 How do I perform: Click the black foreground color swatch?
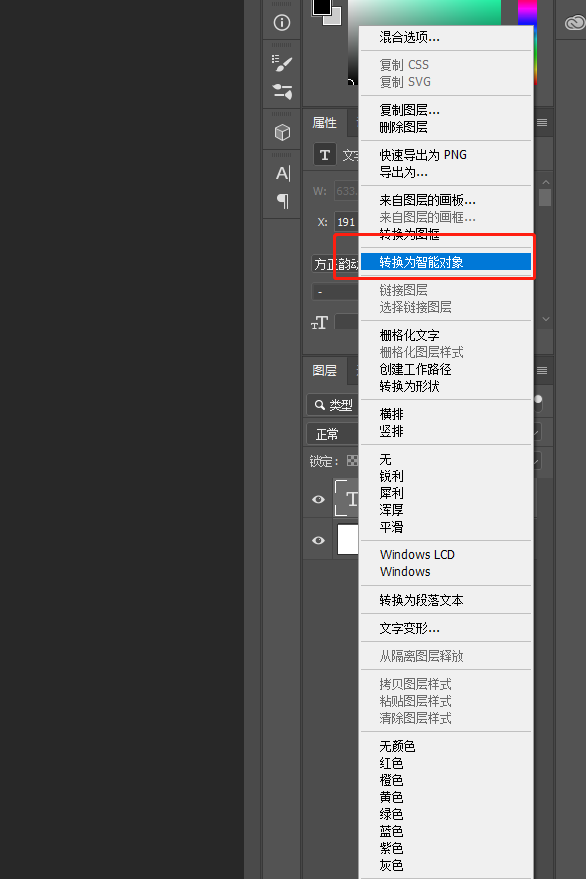tap(322, 6)
